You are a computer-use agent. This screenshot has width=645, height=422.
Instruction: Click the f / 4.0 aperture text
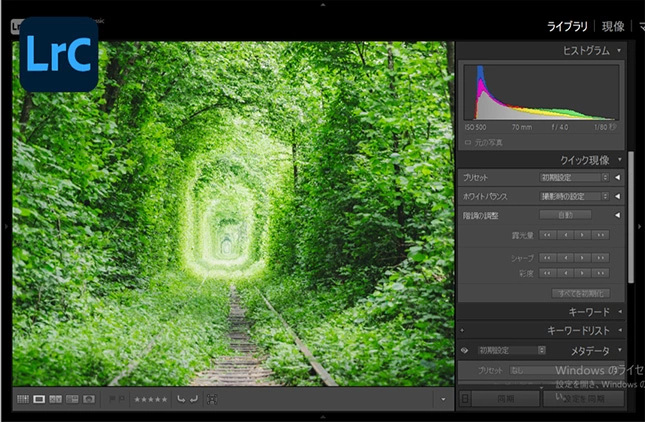(560, 127)
